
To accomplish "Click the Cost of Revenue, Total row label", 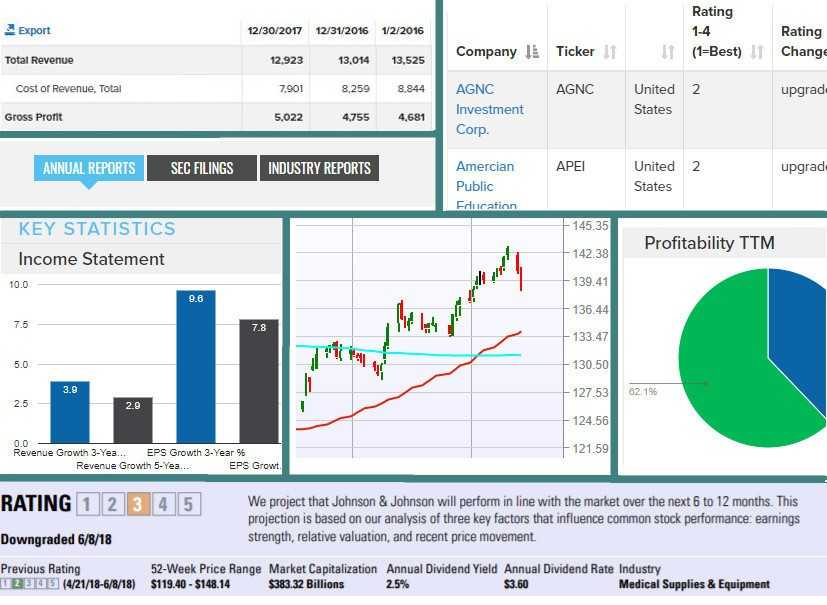I will [69, 89].
